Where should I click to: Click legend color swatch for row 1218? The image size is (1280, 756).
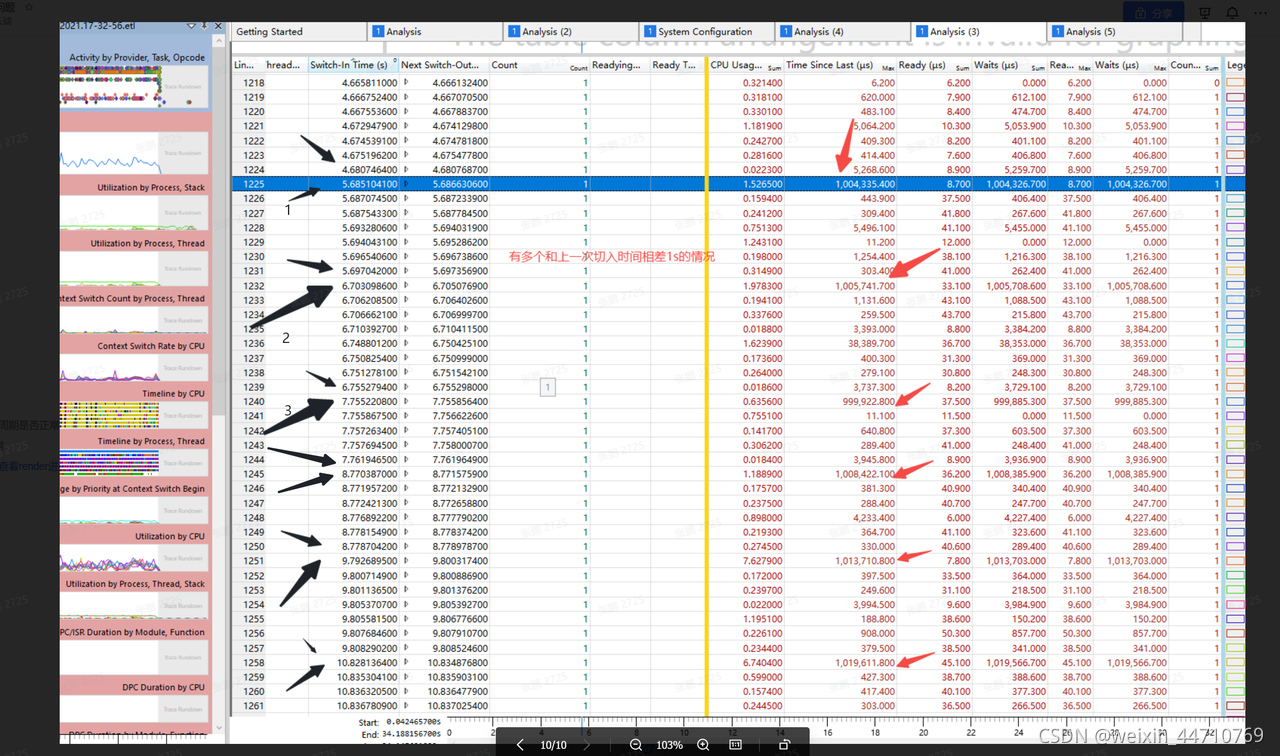point(1235,83)
